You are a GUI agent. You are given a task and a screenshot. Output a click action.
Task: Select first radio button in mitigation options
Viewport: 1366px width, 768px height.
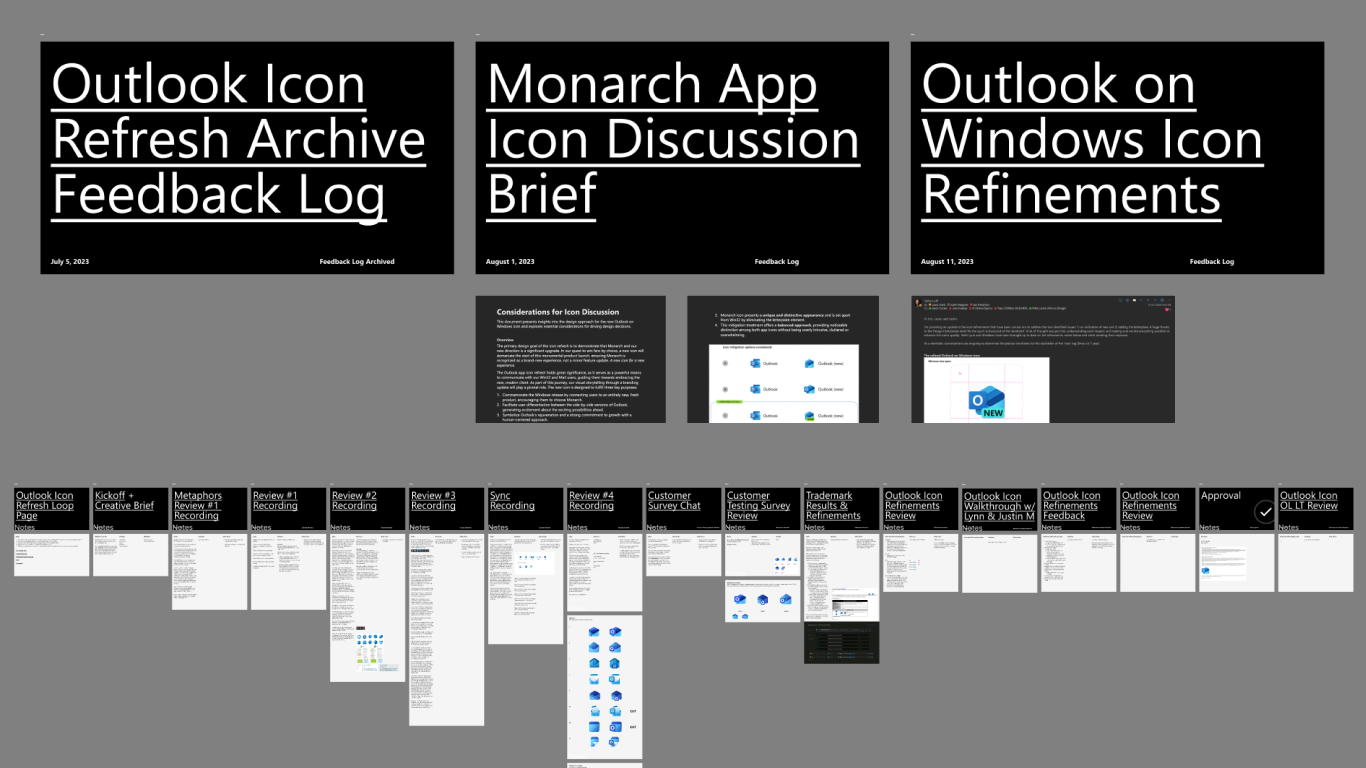click(x=725, y=363)
